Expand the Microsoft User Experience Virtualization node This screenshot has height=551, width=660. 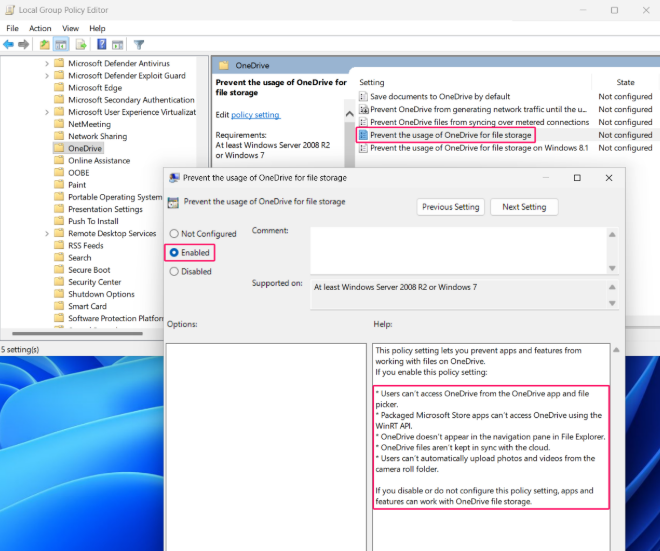click(x=47, y=112)
